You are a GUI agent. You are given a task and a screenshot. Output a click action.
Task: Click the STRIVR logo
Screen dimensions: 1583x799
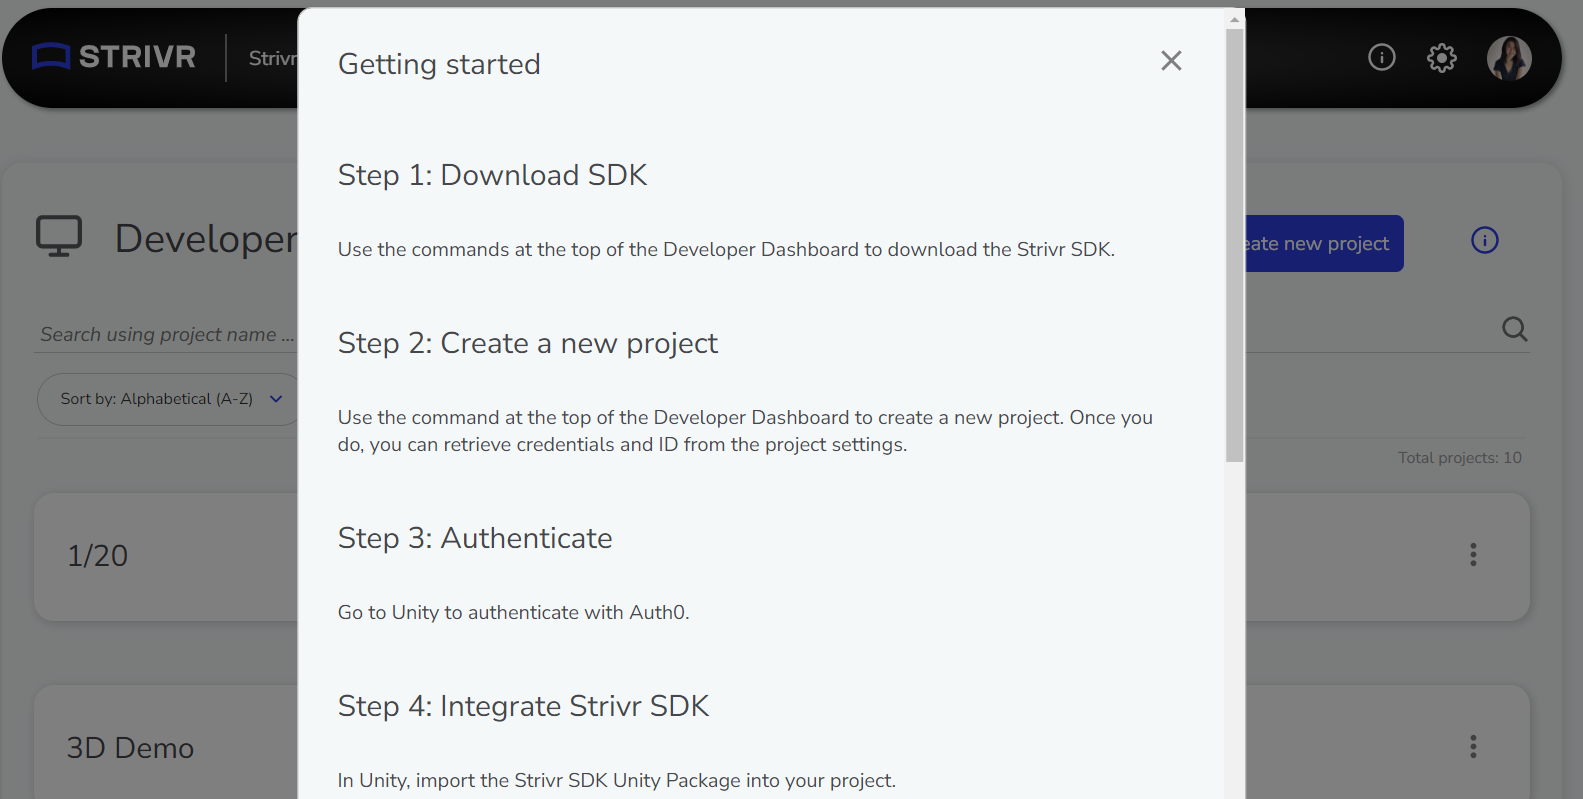[x=114, y=57]
